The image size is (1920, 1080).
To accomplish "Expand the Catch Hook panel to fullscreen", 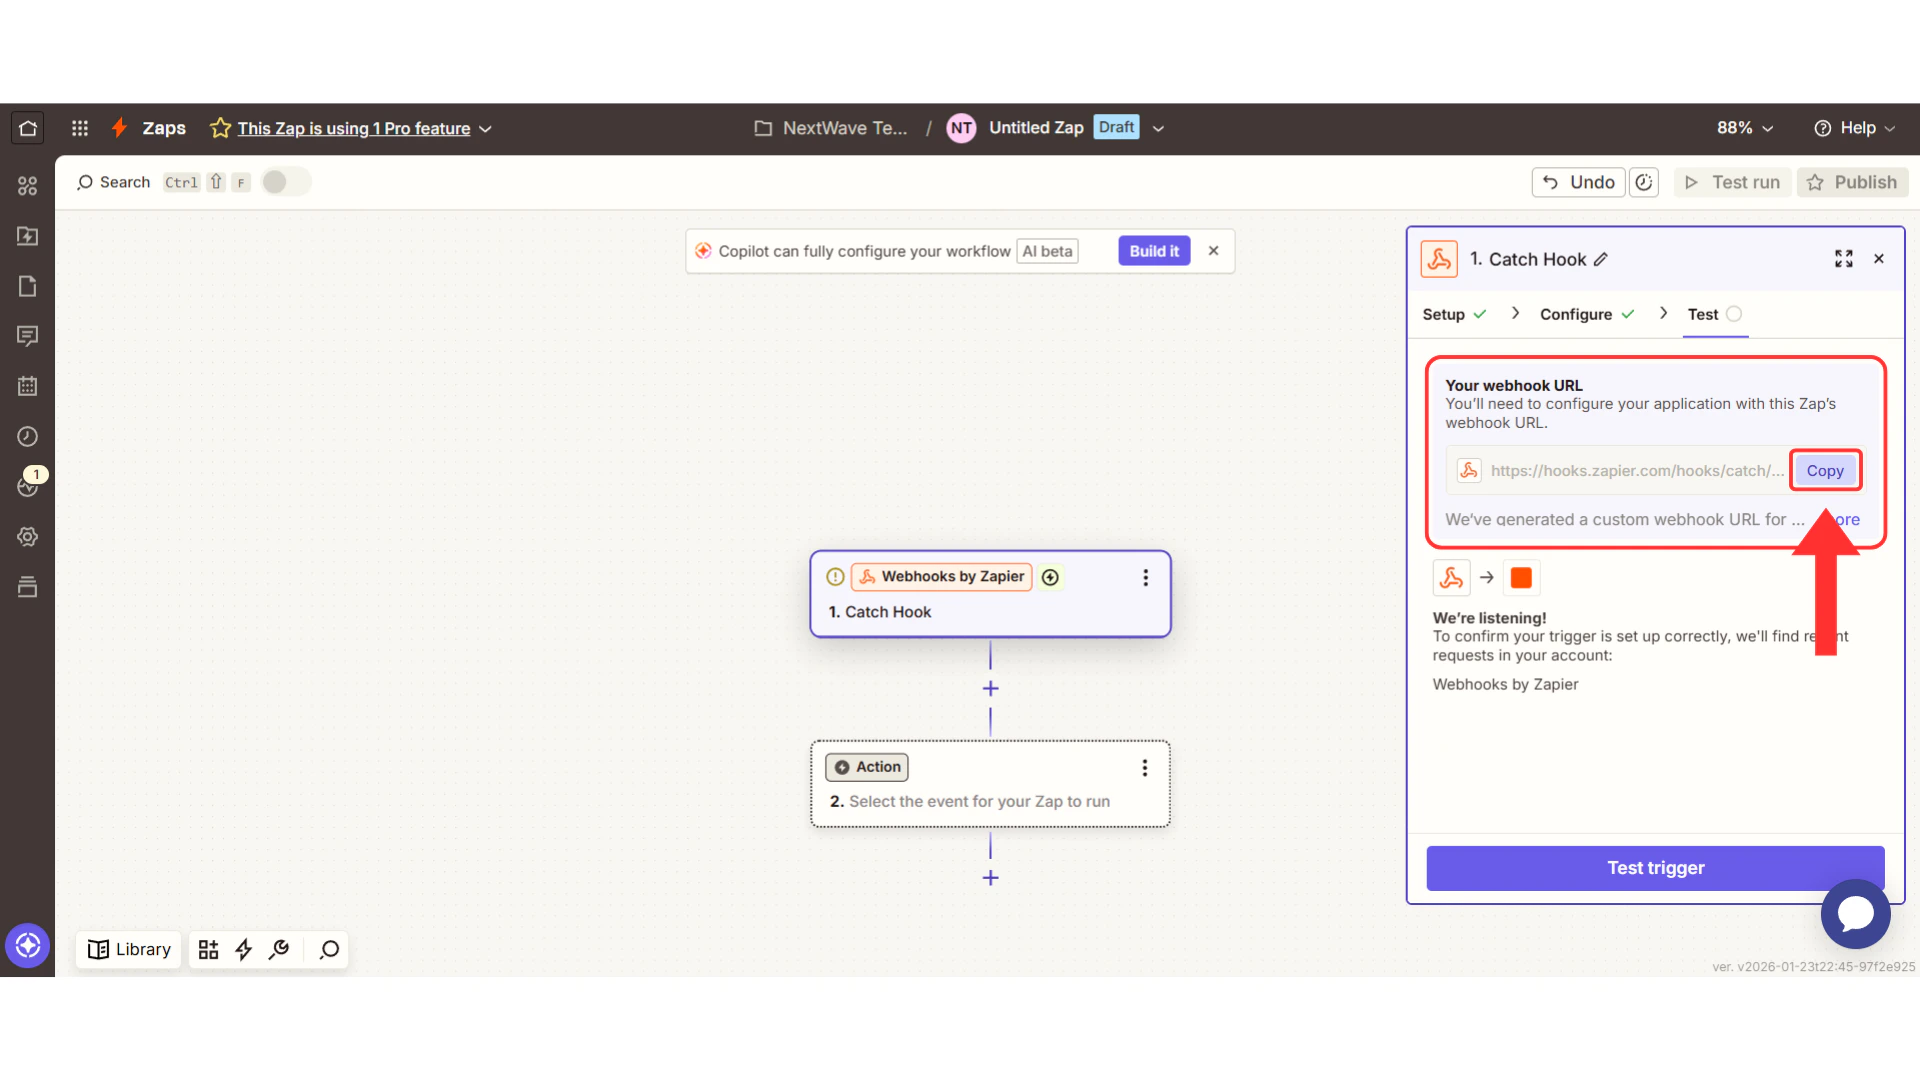I will [x=1844, y=258].
